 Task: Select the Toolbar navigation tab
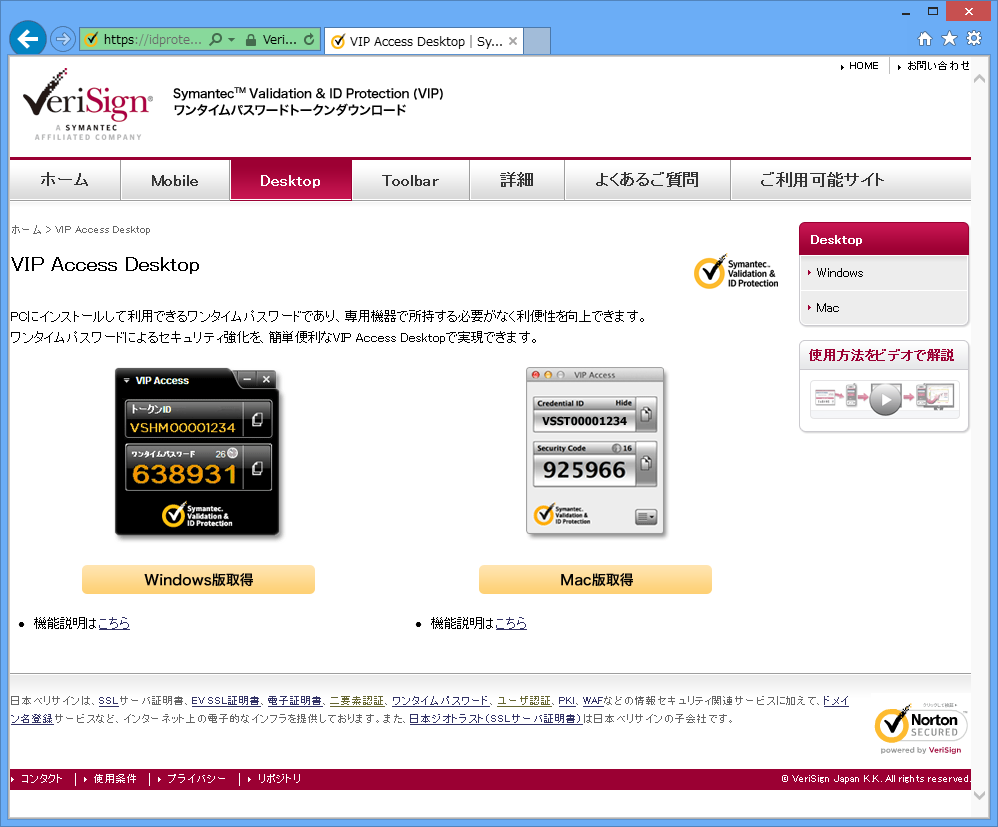coord(411,180)
